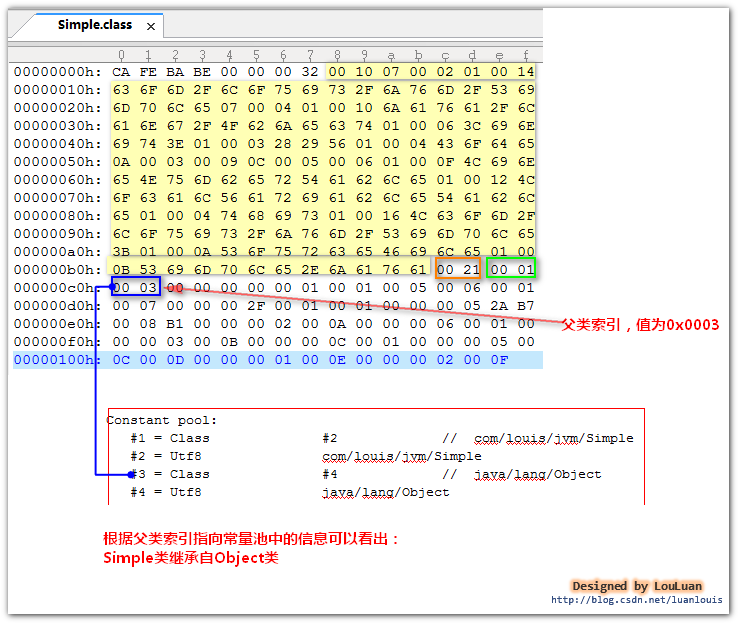This screenshot has height=623, width=738.
Task: Click byte BA in the first row
Action: click(175, 72)
